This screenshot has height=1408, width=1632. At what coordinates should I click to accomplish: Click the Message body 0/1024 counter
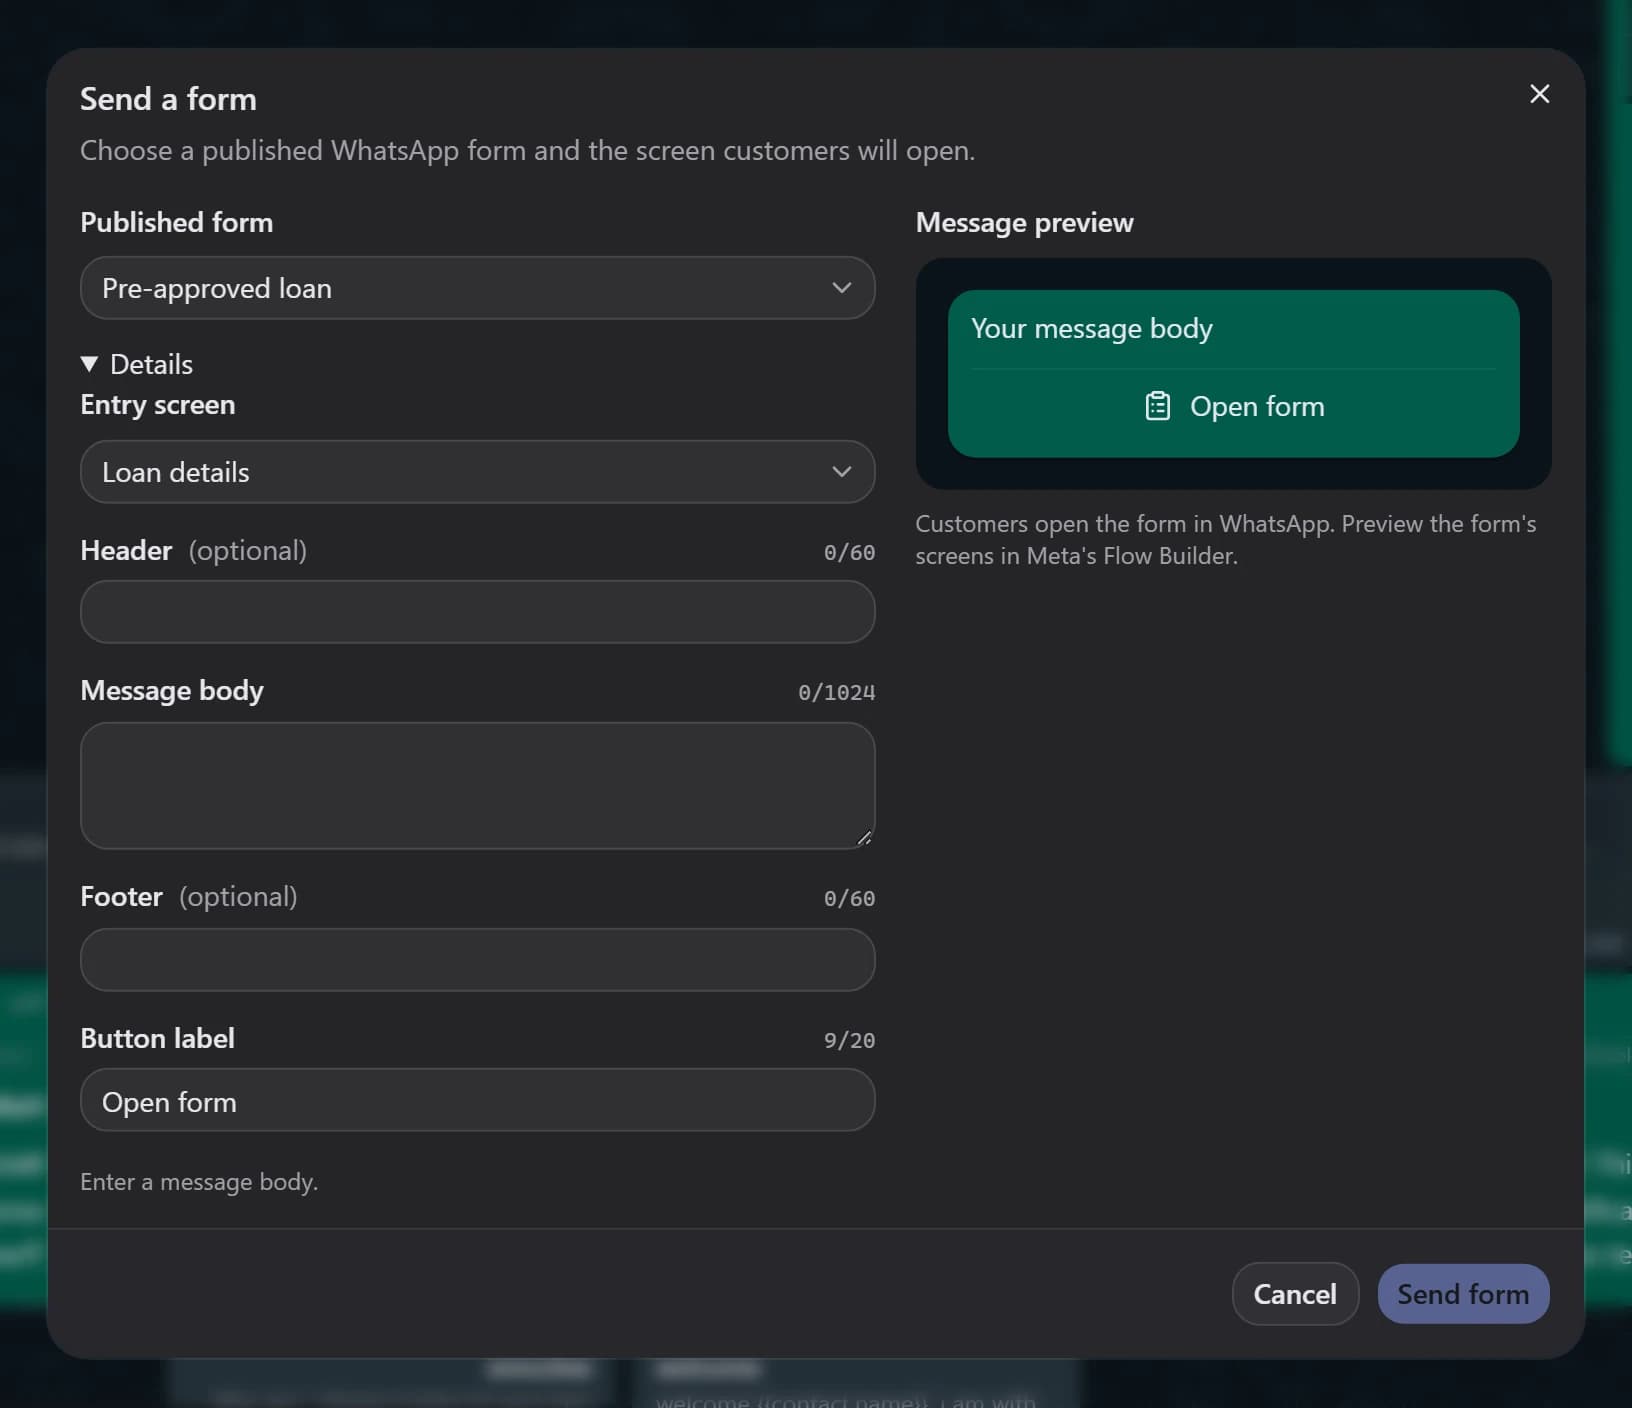point(836,692)
